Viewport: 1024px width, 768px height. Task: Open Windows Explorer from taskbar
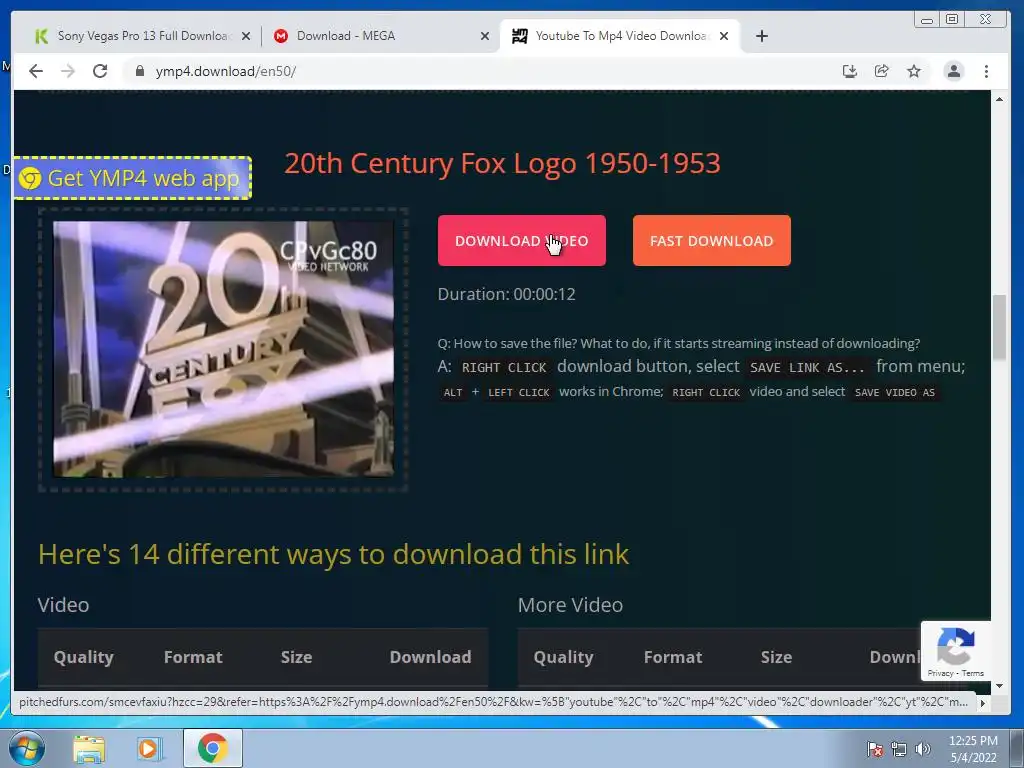pyautogui.click(x=89, y=749)
